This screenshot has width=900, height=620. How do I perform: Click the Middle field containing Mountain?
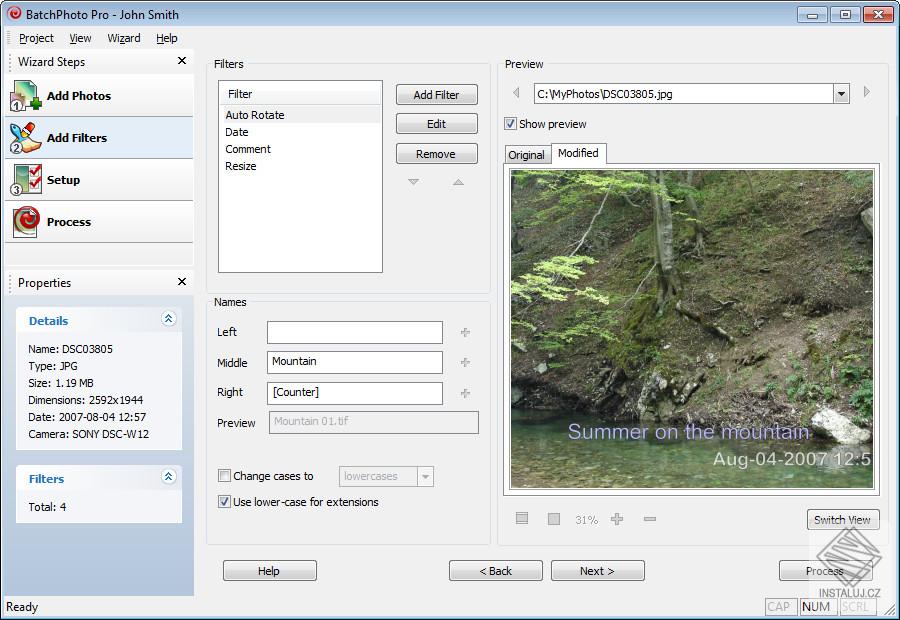pyautogui.click(x=355, y=362)
